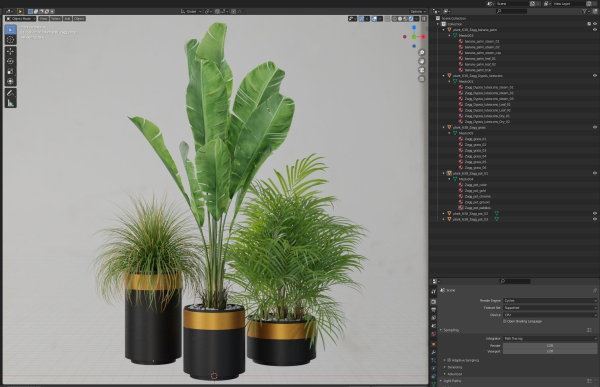Screen dimensions: 600x387
Task: Select the Measure tool
Action: pos(10,103)
